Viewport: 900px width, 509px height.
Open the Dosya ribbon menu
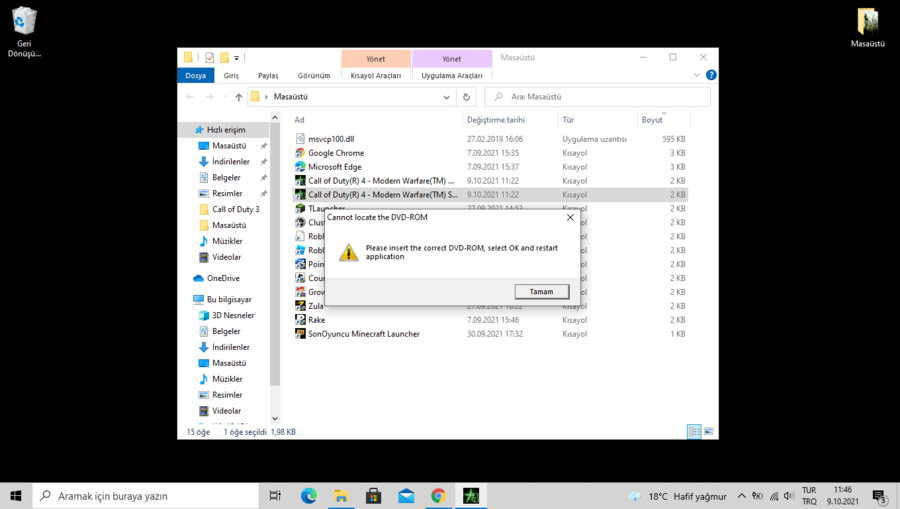[x=195, y=75]
